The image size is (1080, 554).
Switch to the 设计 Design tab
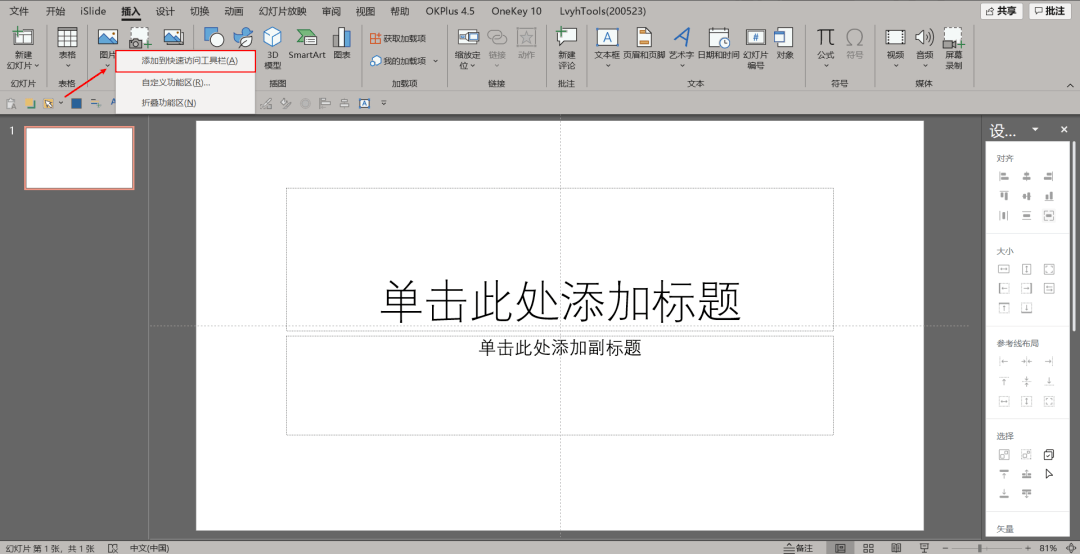[x=165, y=11]
